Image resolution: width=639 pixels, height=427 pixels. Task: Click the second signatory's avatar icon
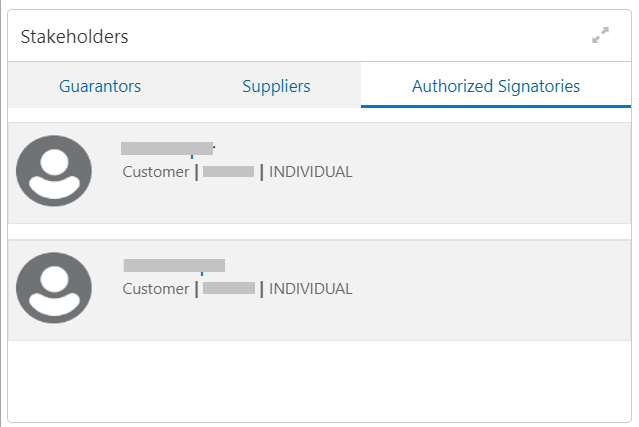click(54, 288)
